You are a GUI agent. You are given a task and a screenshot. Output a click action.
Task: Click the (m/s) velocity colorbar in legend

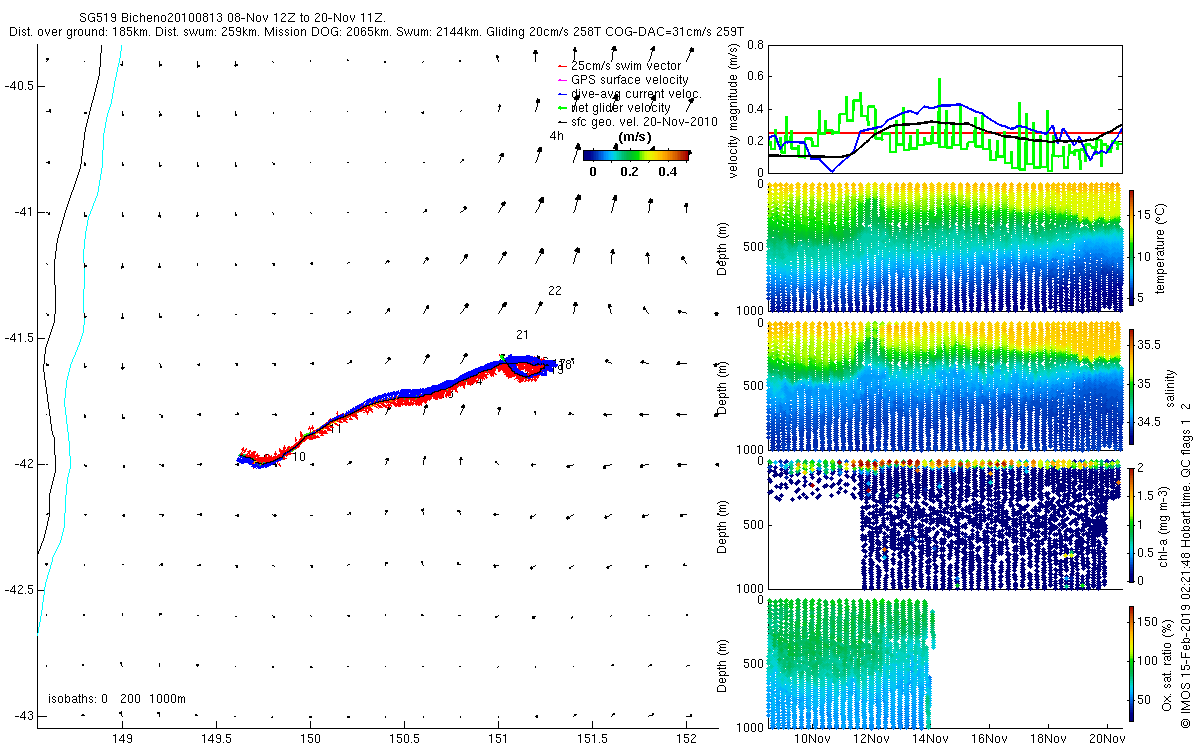636,154
